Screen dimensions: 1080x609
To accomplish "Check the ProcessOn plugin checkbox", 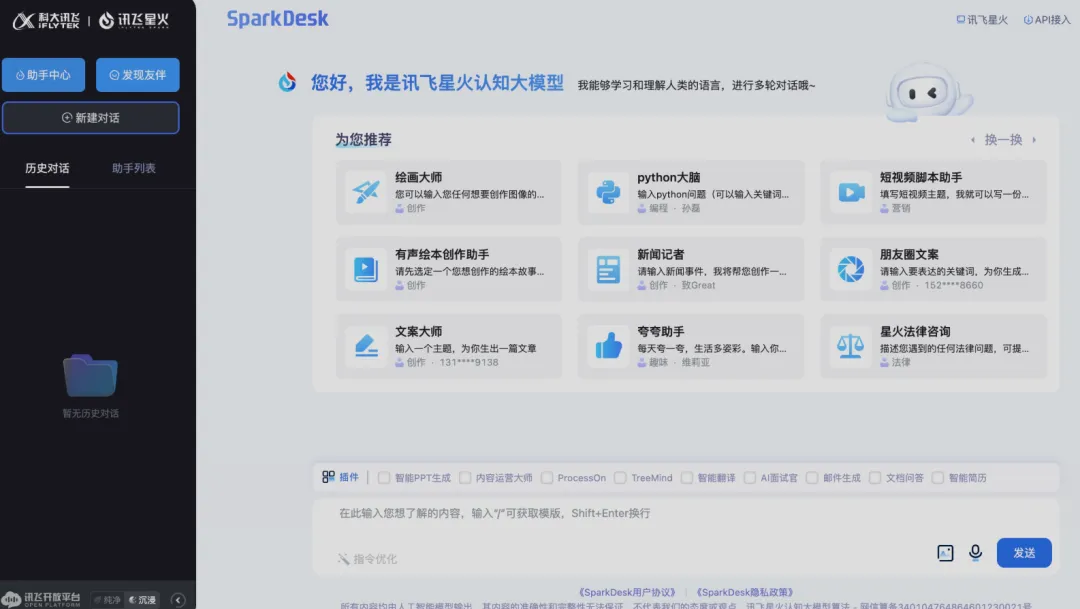I will pyautogui.click(x=547, y=477).
